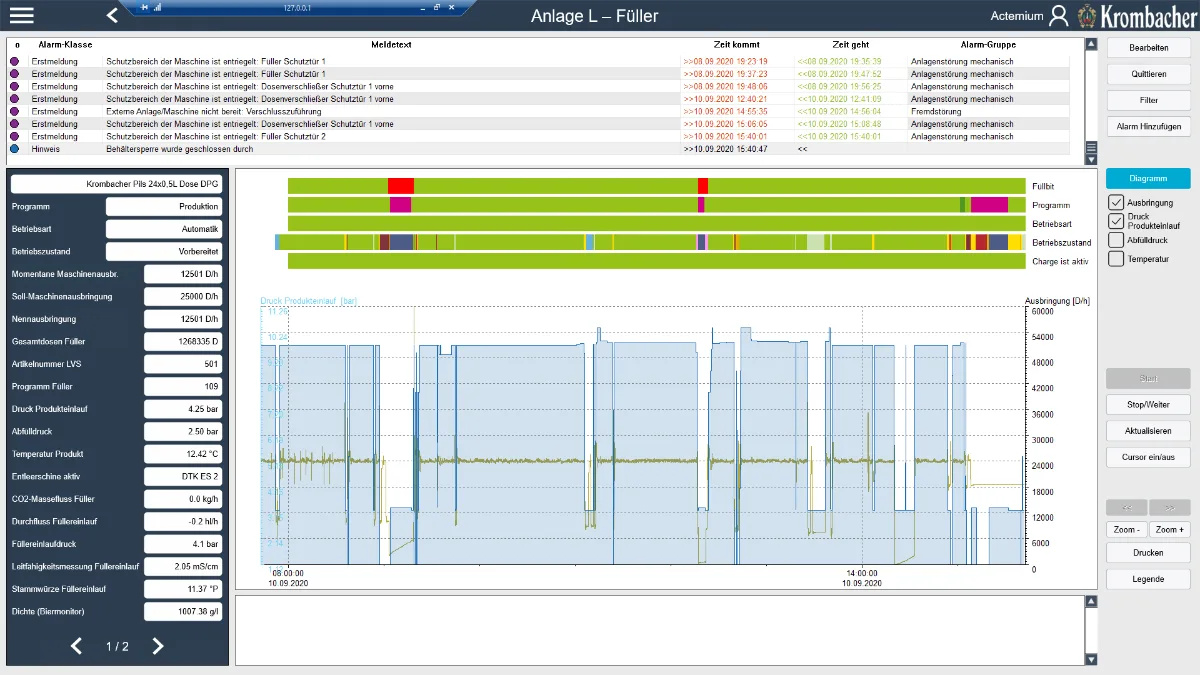Select the Diagramm tab
1200x675 pixels.
1148,179
